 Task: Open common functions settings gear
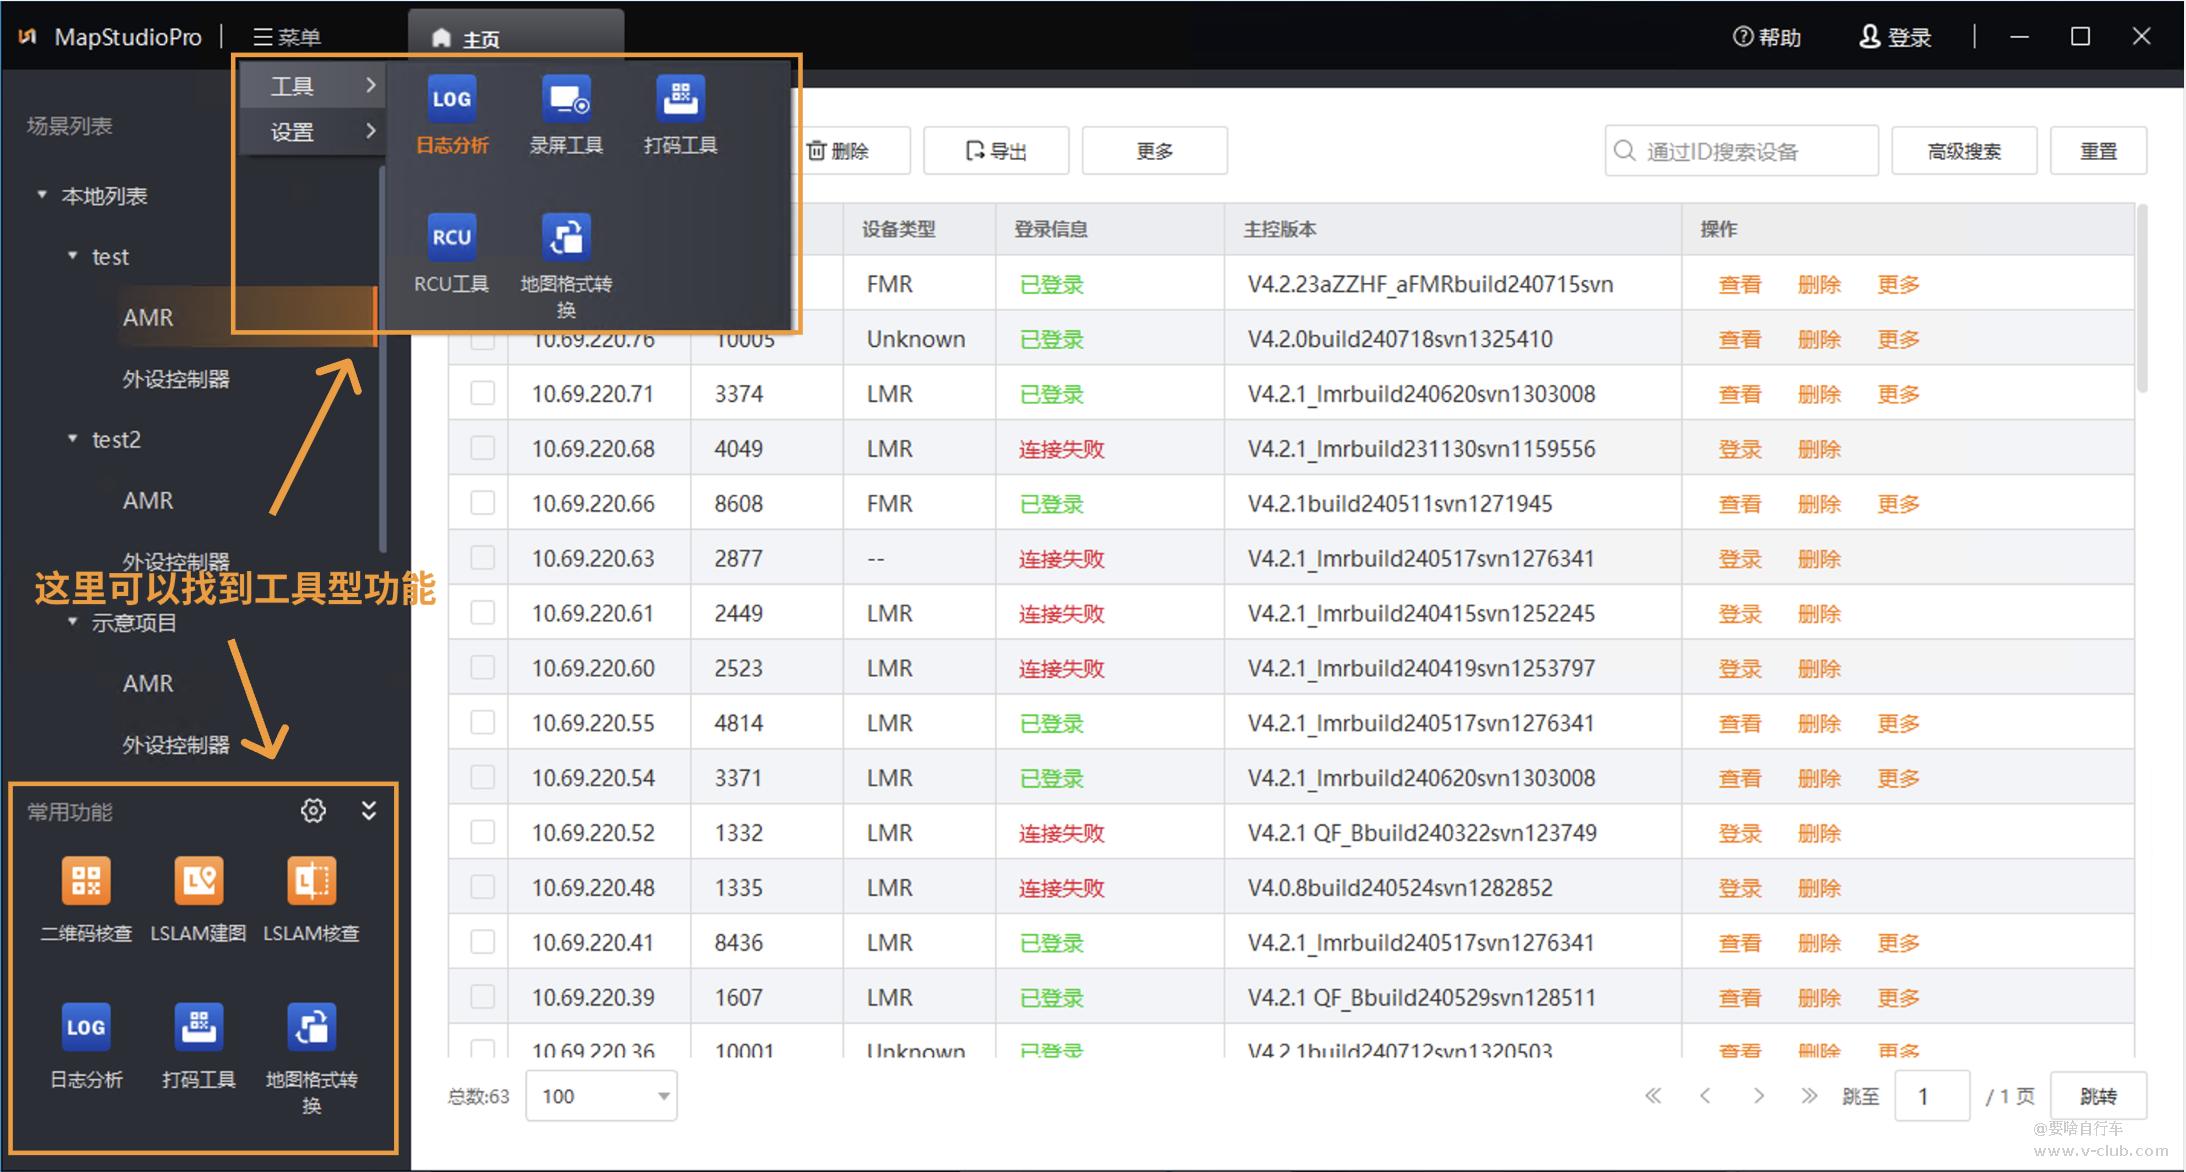click(x=313, y=810)
